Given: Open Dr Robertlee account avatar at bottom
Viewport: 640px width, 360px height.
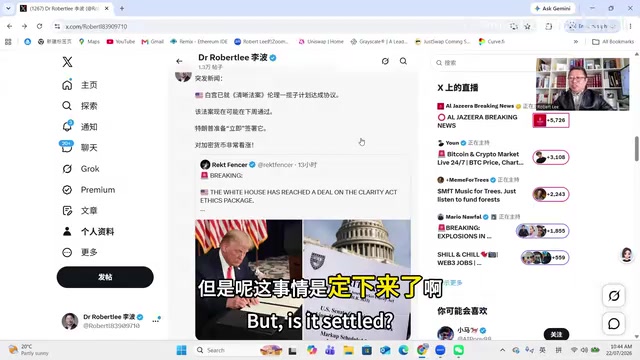Looking at the screenshot, I should tap(70, 321).
